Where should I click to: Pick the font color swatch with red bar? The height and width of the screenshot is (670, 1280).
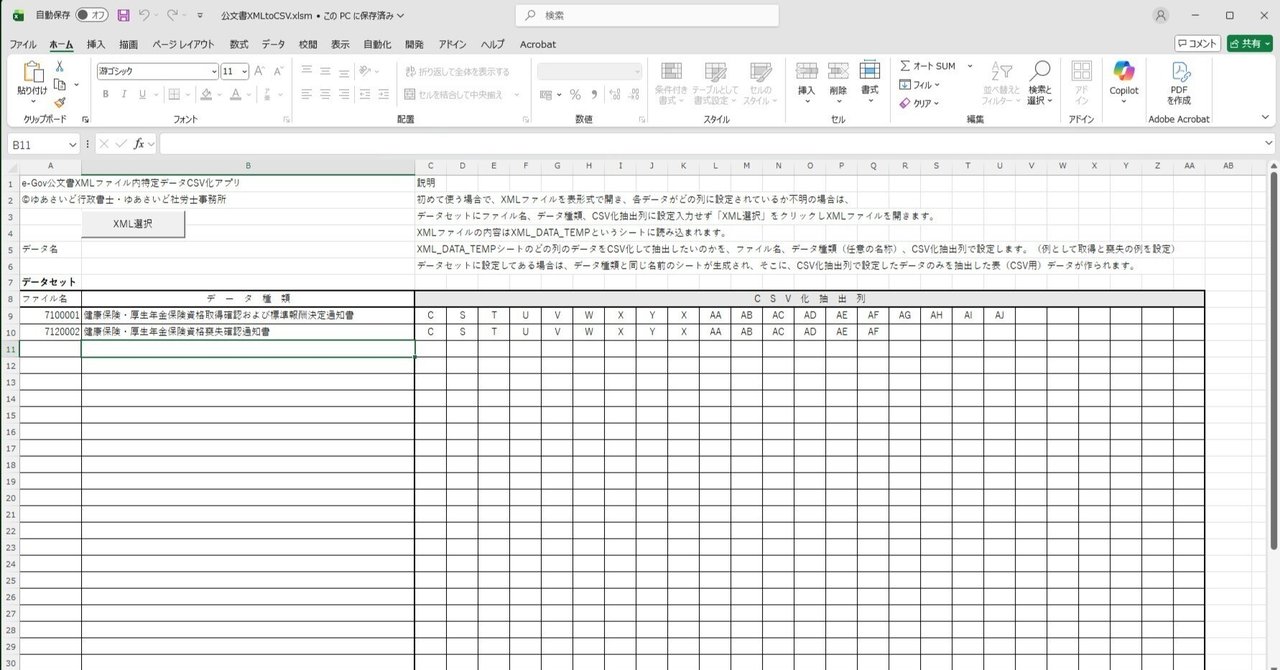pyautogui.click(x=236, y=94)
